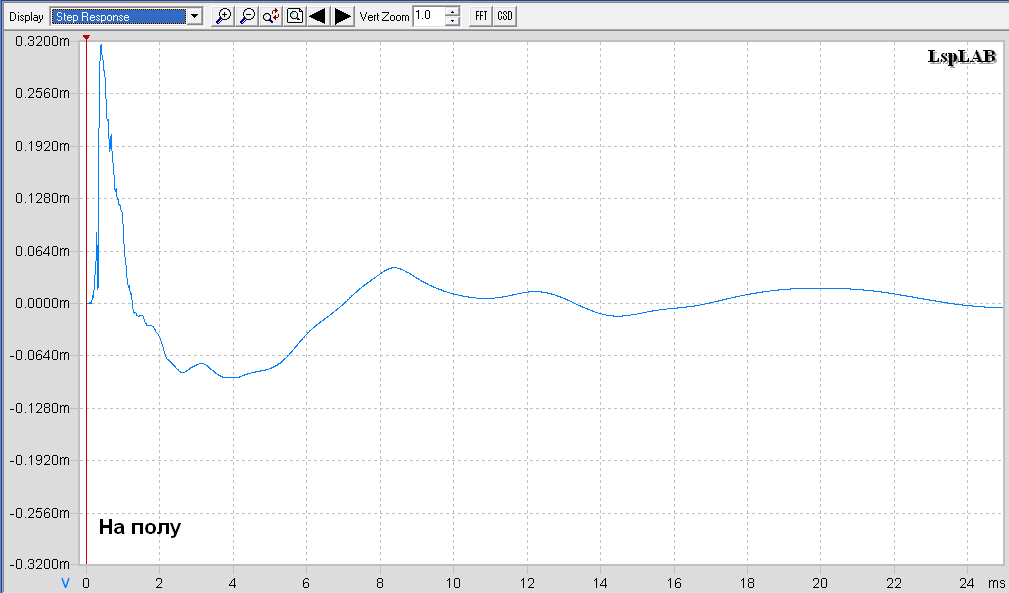1009x593 pixels.
Task: Click the Vert Zoom label
Action: tap(384, 17)
